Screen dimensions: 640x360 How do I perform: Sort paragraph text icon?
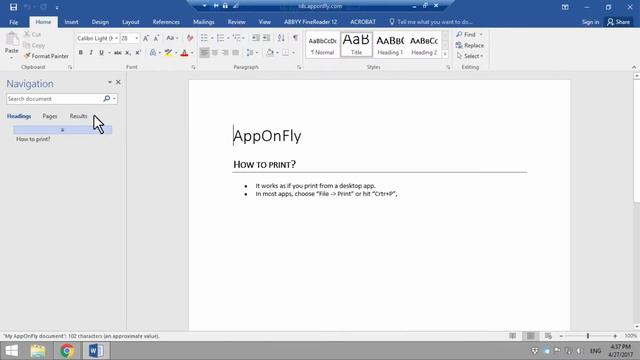(x=281, y=38)
